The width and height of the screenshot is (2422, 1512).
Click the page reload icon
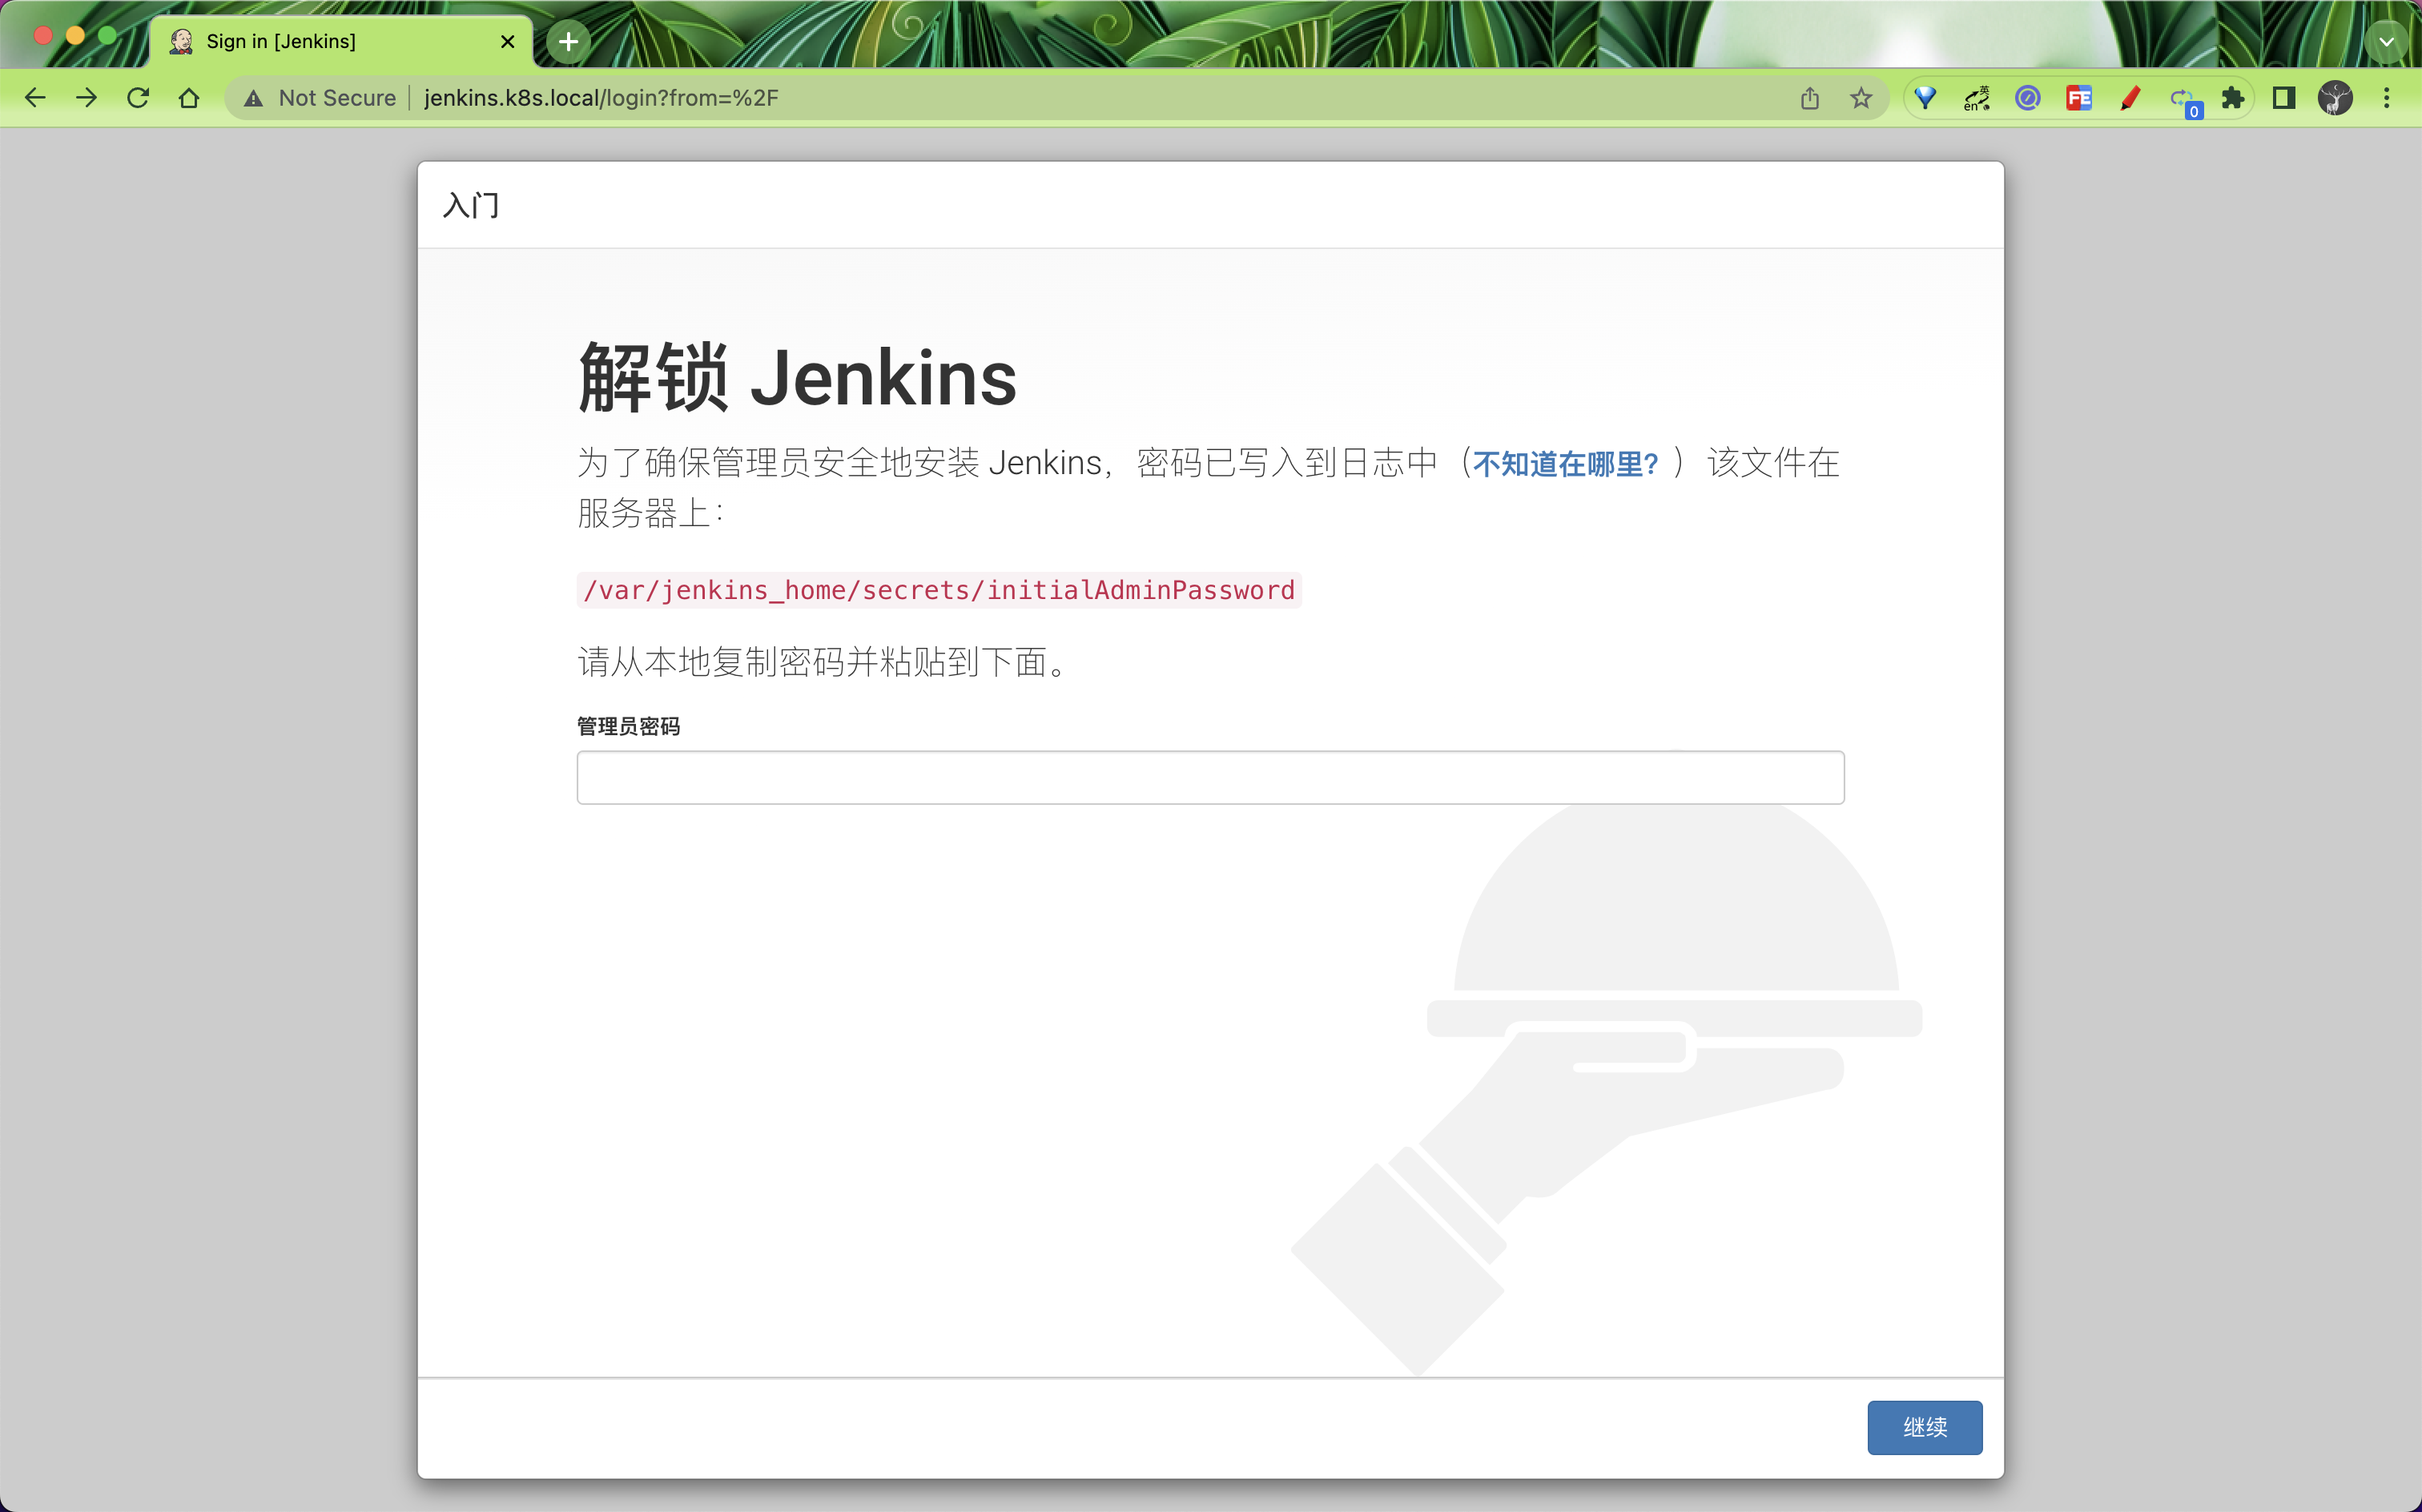coord(138,97)
